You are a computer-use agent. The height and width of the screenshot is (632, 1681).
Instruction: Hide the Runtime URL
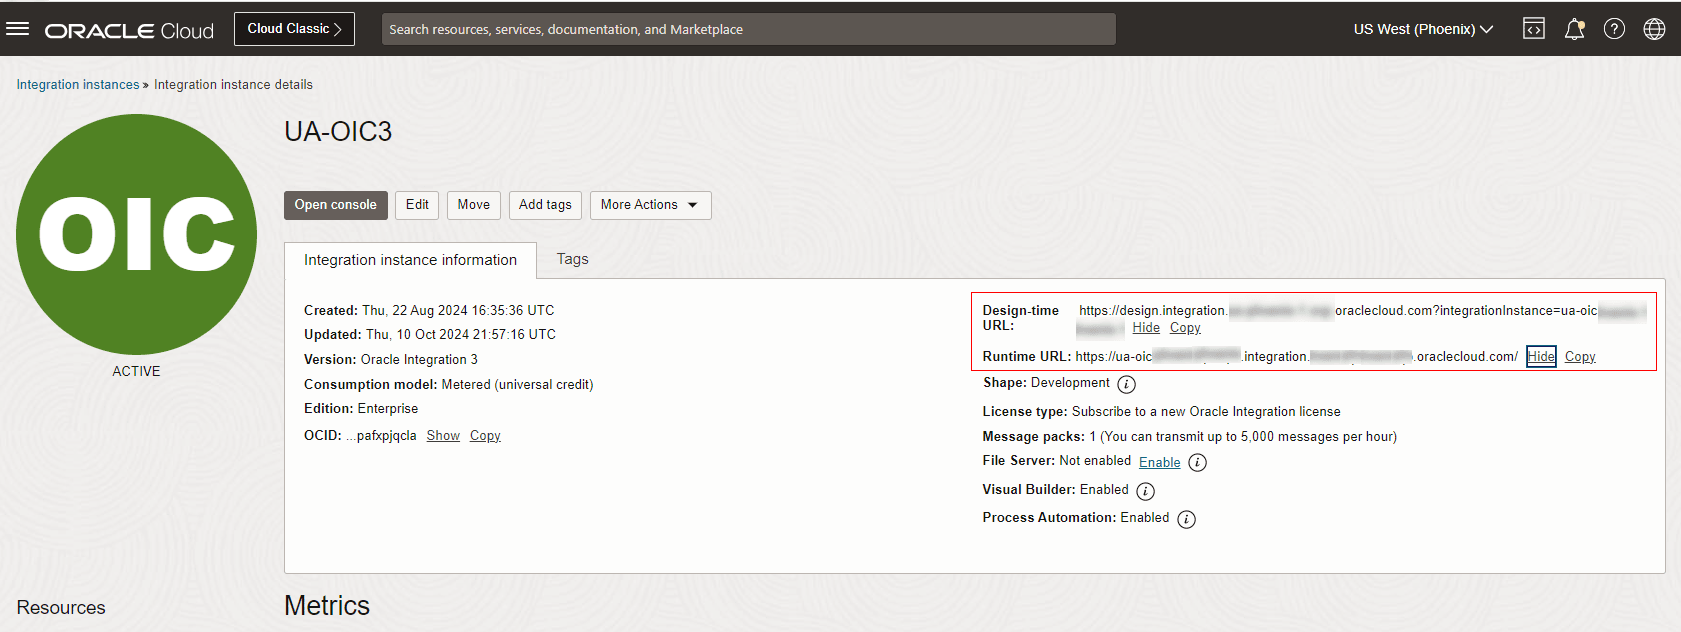pos(1541,357)
